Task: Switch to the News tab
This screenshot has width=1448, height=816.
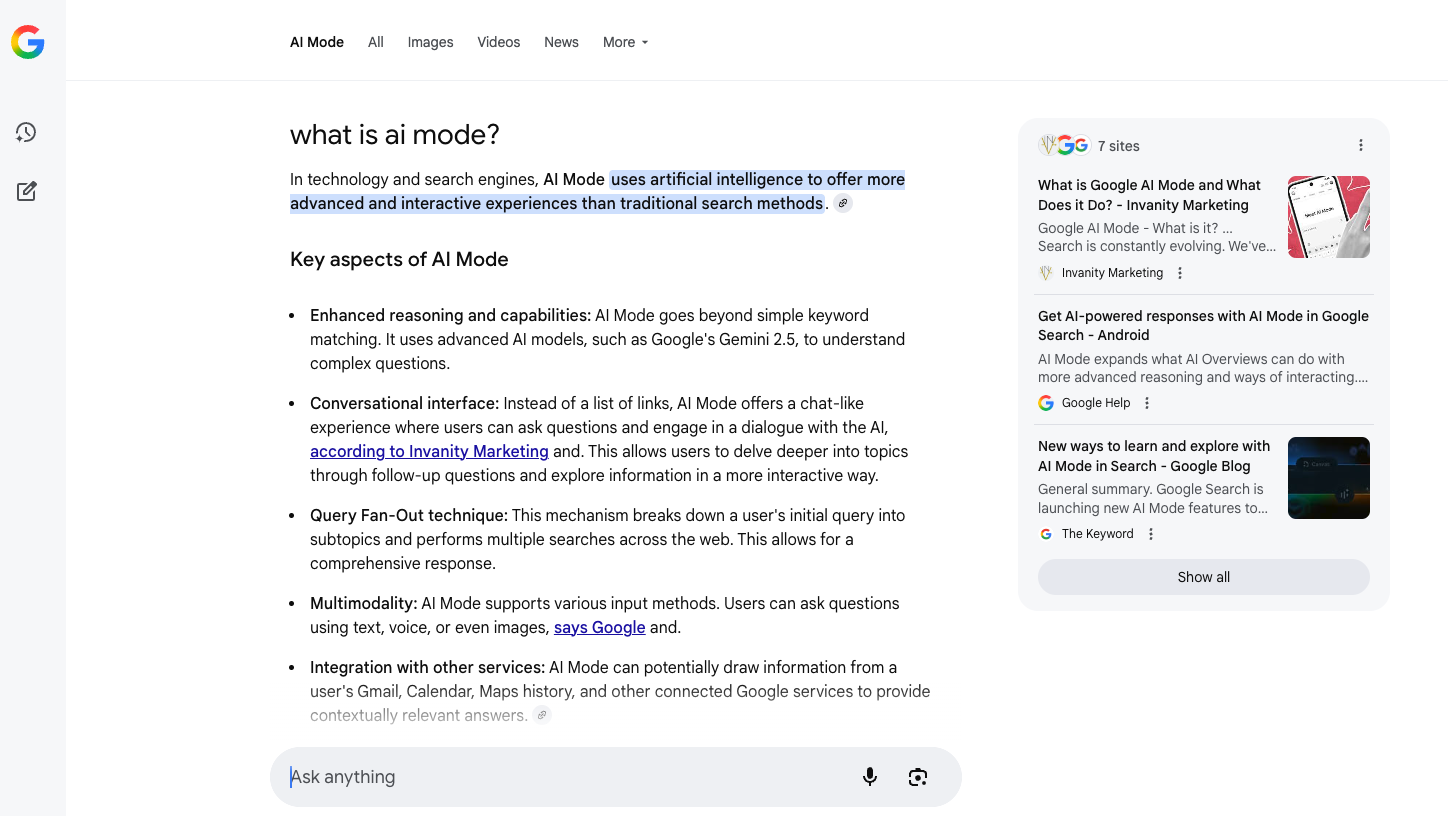Action: click(x=561, y=42)
